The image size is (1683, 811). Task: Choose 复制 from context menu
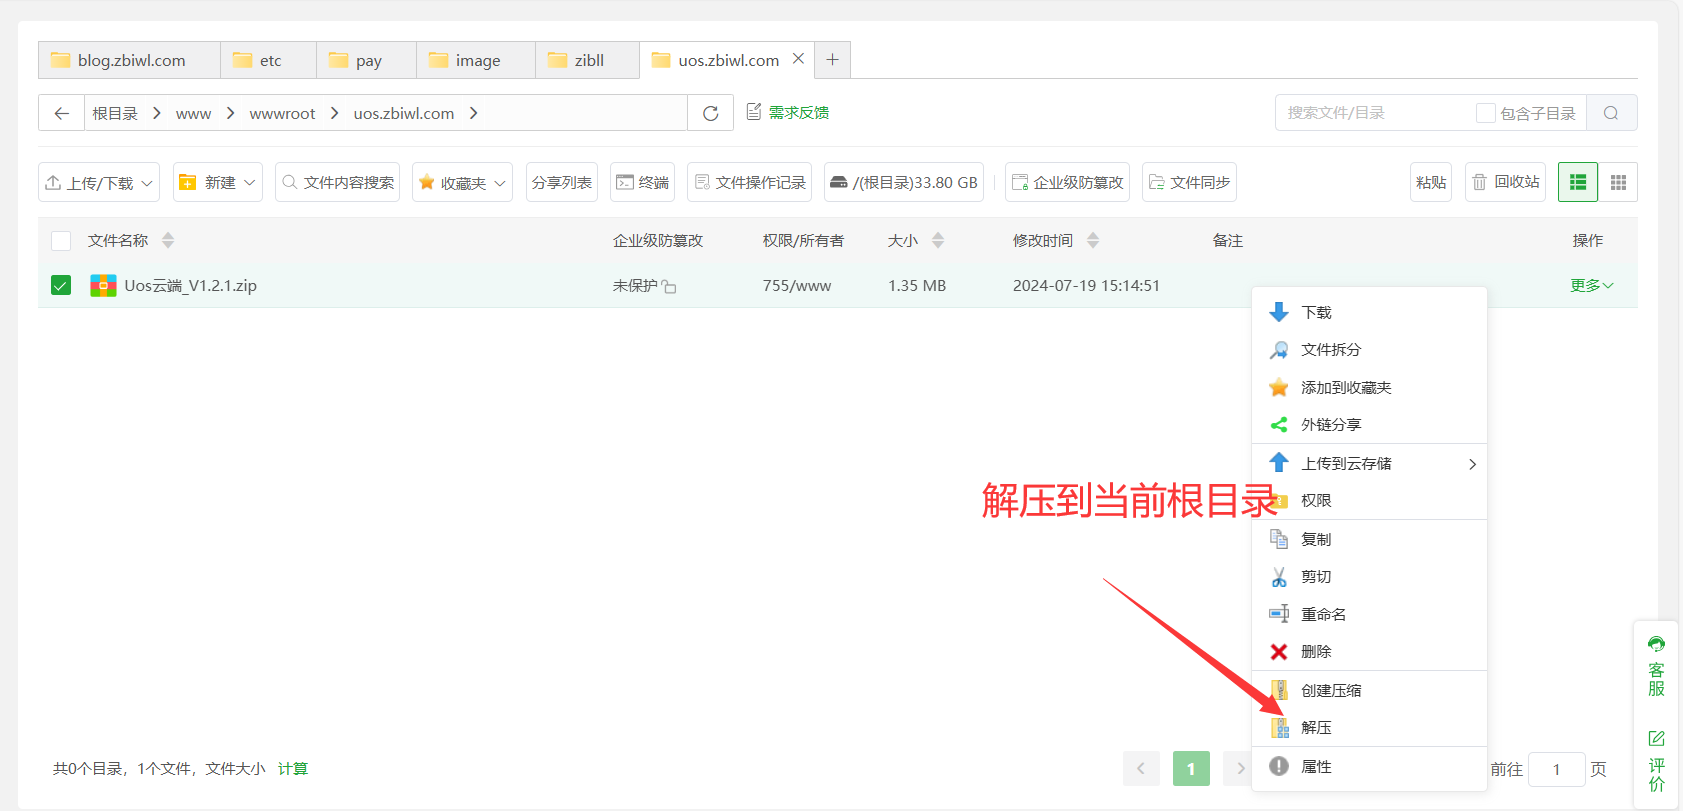(x=1369, y=539)
